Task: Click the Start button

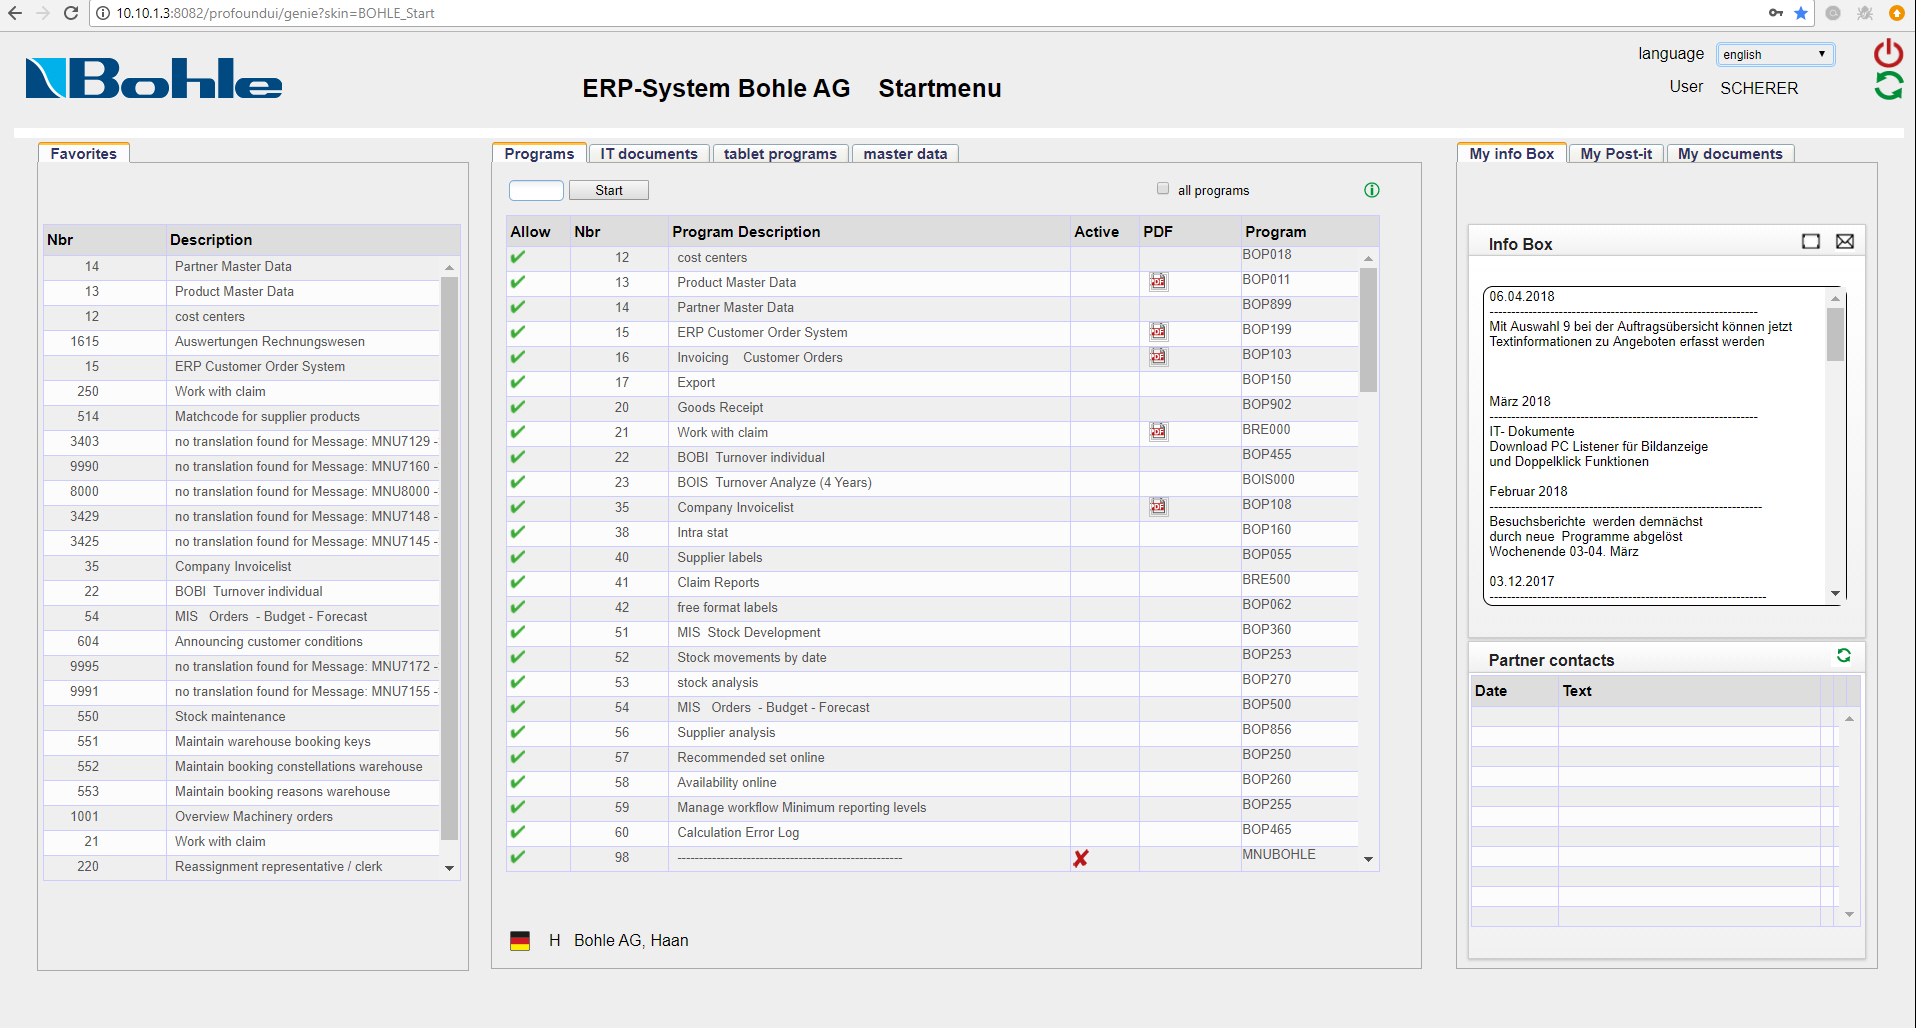Action: (609, 190)
